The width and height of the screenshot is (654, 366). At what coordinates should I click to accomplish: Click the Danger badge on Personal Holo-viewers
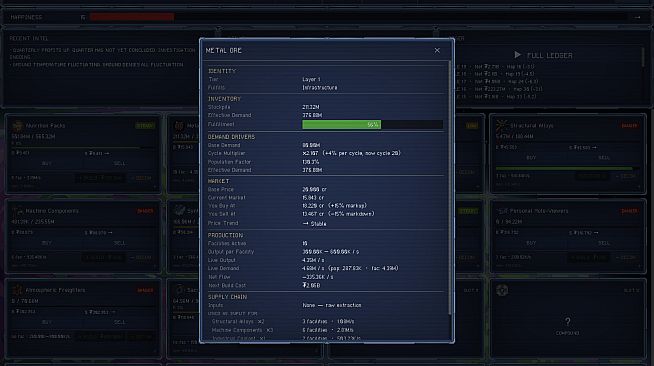629,211
